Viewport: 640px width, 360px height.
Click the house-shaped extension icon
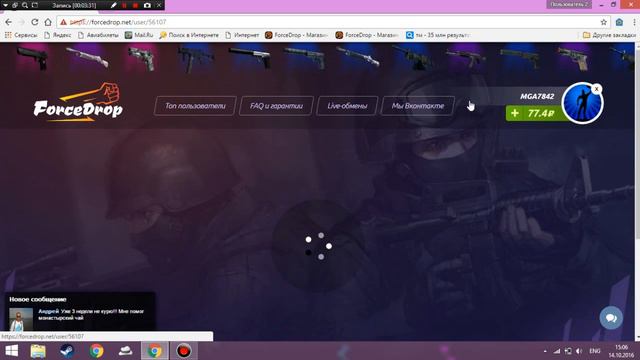[619, 22]
